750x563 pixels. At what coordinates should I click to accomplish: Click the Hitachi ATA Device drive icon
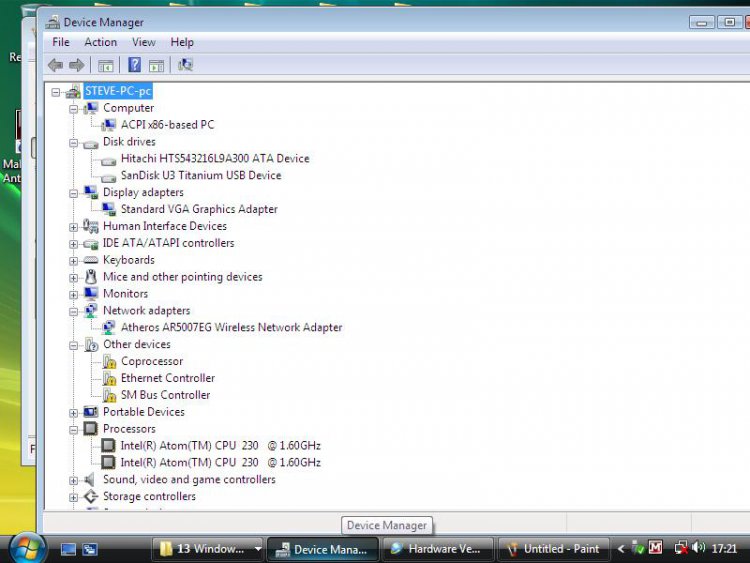point(109,161)
